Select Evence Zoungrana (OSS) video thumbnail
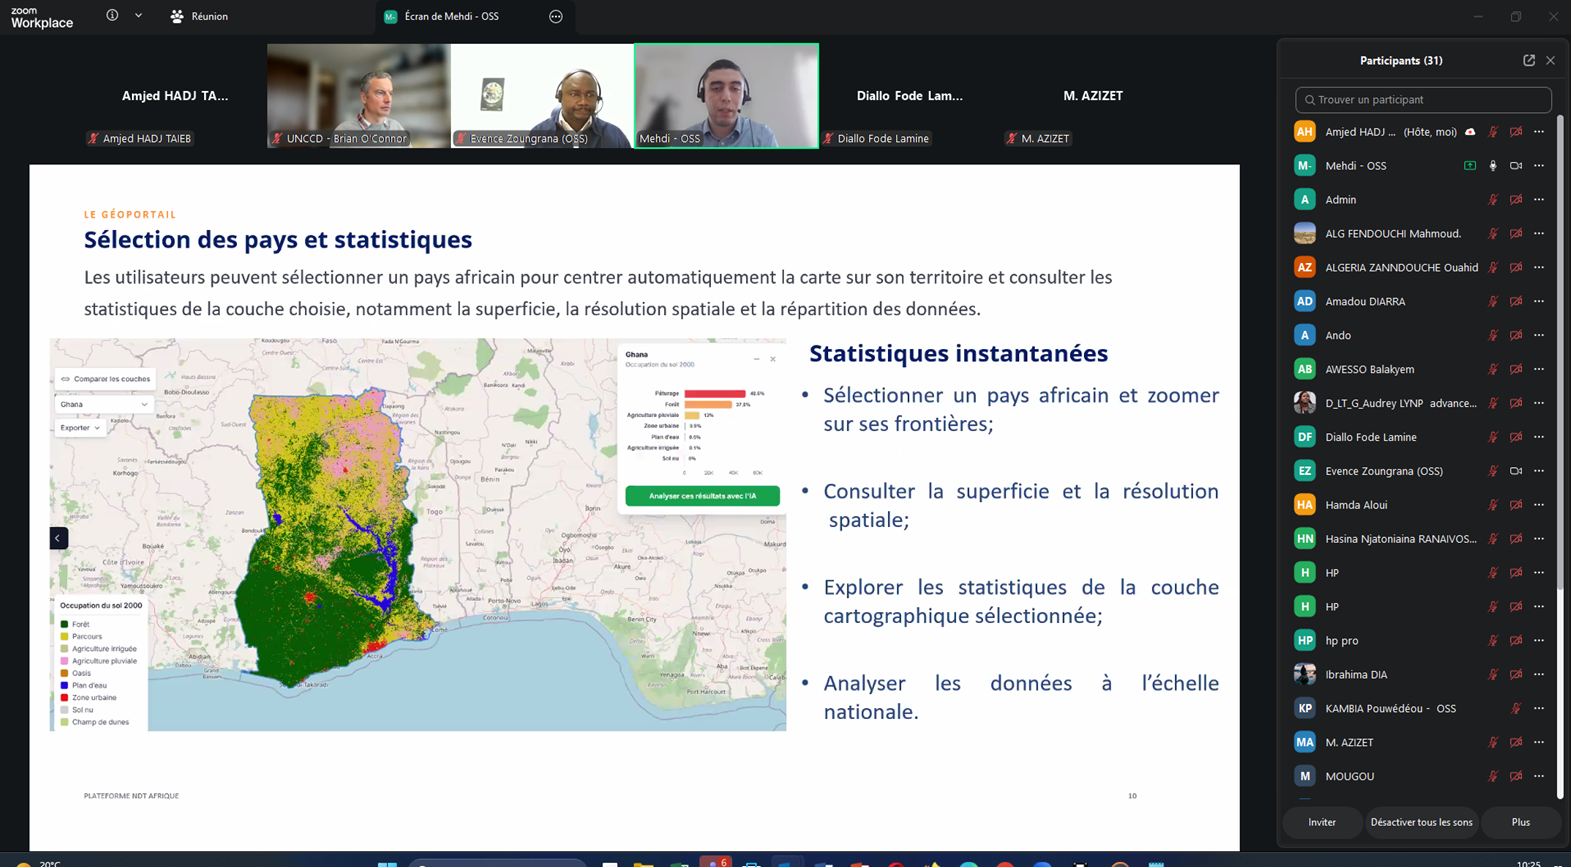 click(x=542, y=96)
